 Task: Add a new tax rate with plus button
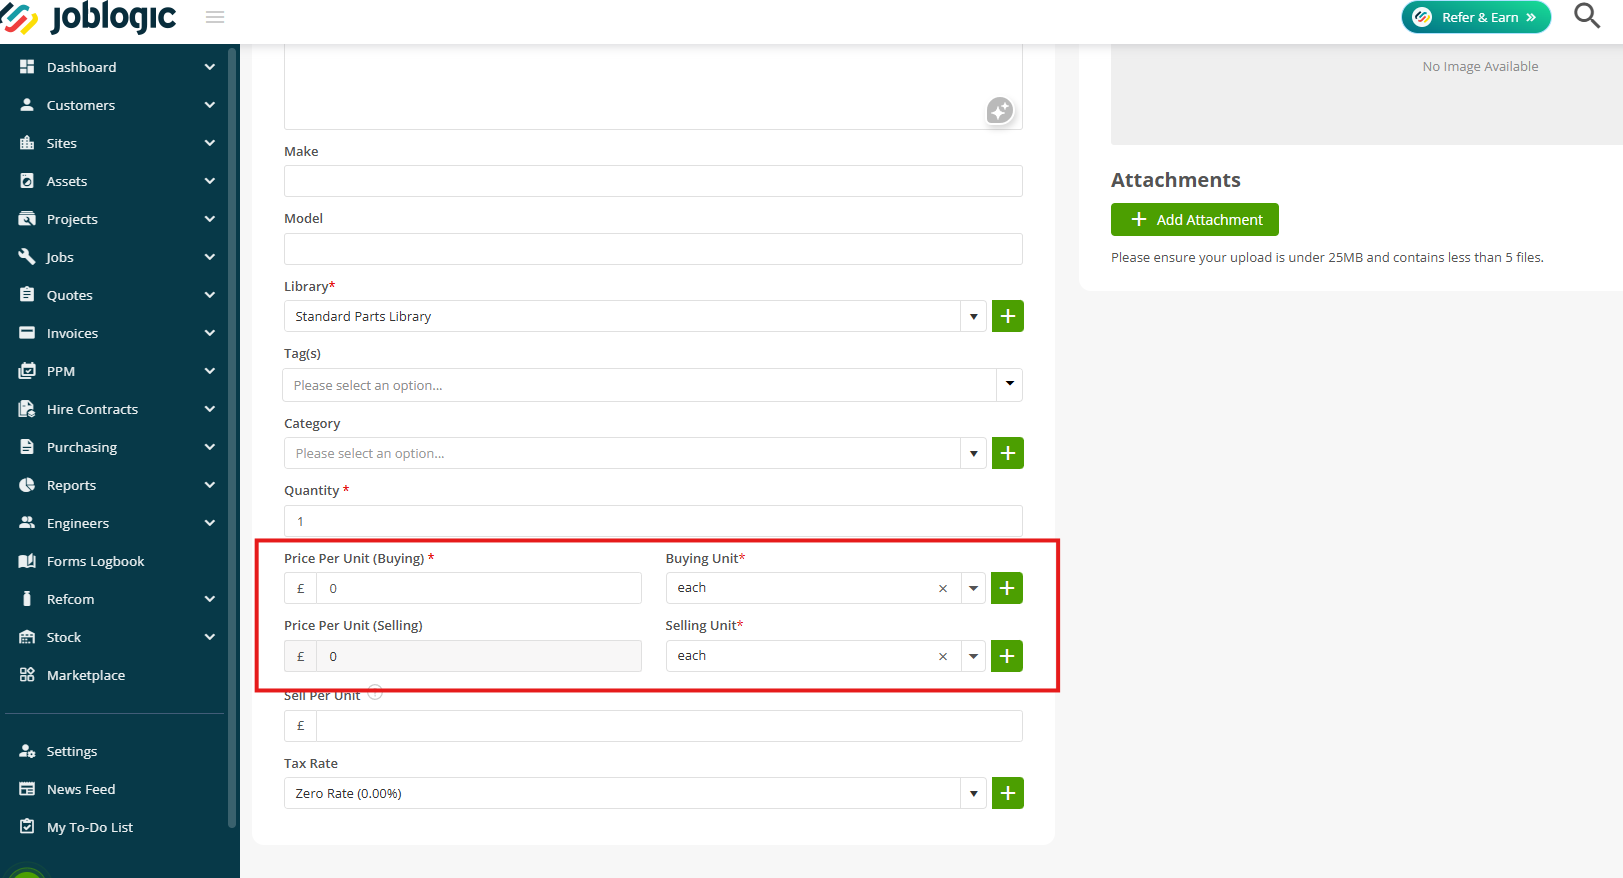pyautogui.click(x=1008, y=793)
